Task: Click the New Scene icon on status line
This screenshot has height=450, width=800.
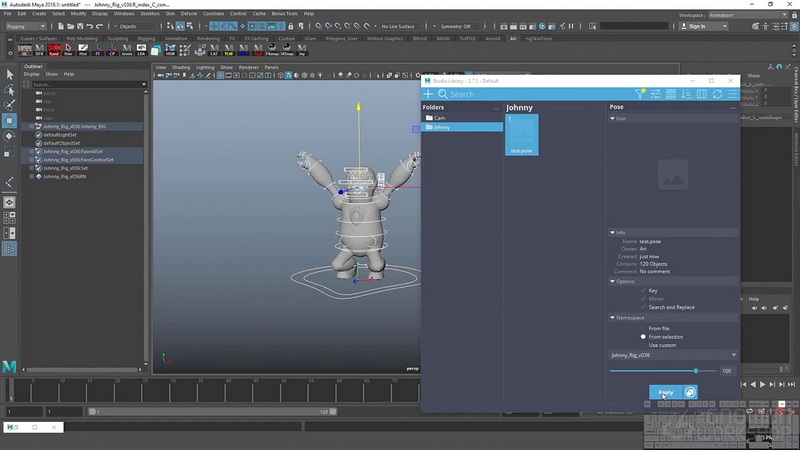Action: [61, 26]
